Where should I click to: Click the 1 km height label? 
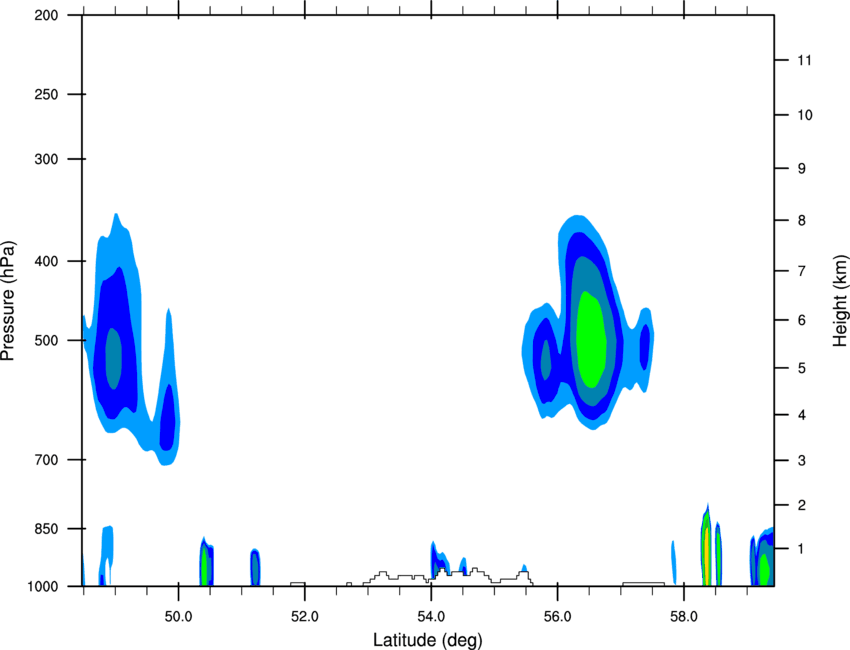(x=802, y=549)
